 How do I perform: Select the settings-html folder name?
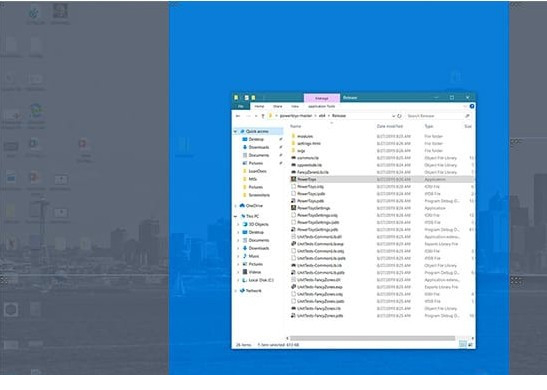click(x=309, y=143)
